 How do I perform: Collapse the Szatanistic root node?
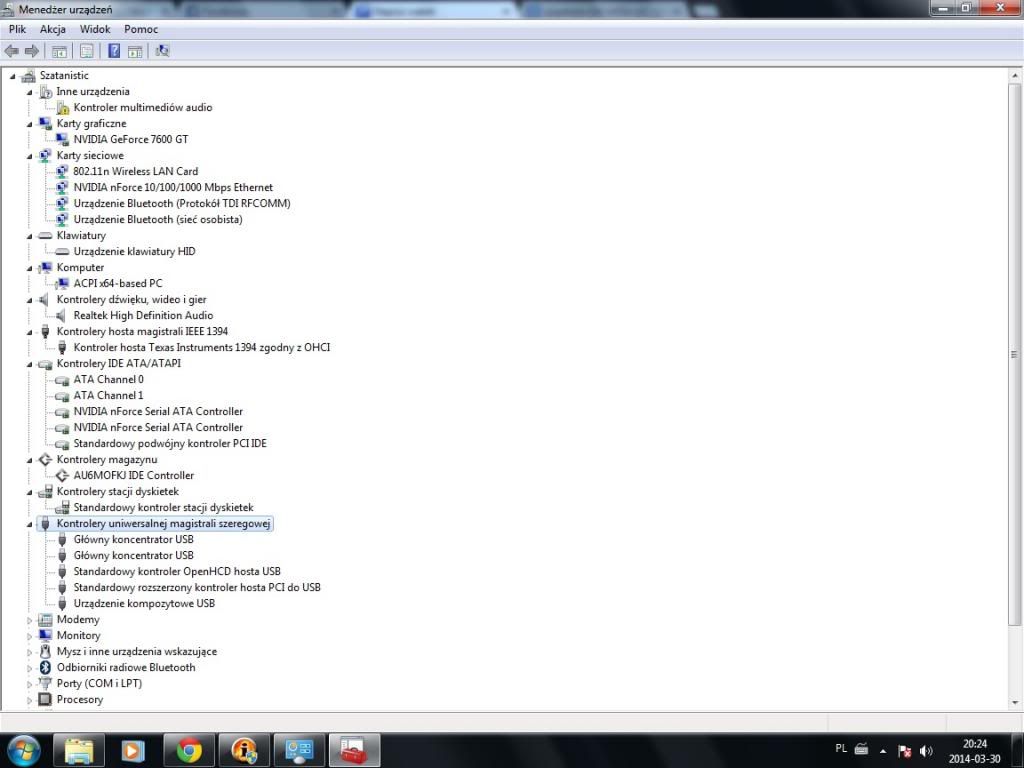[12, 76]
